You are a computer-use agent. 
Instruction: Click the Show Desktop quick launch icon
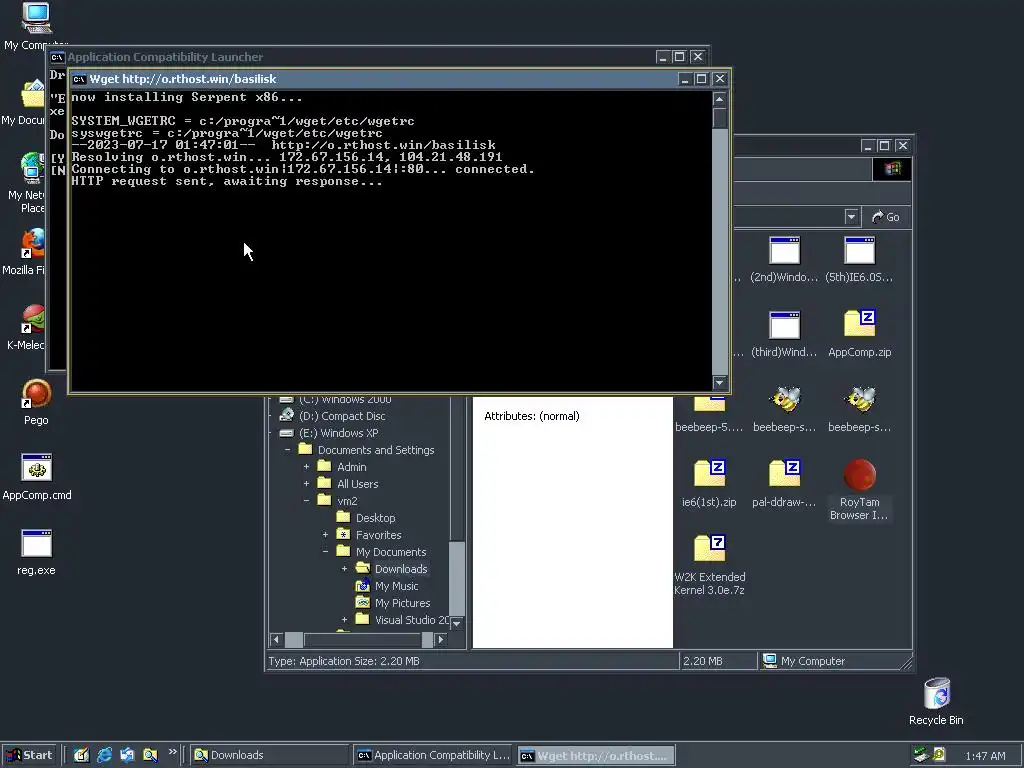(x=81, y=755)
